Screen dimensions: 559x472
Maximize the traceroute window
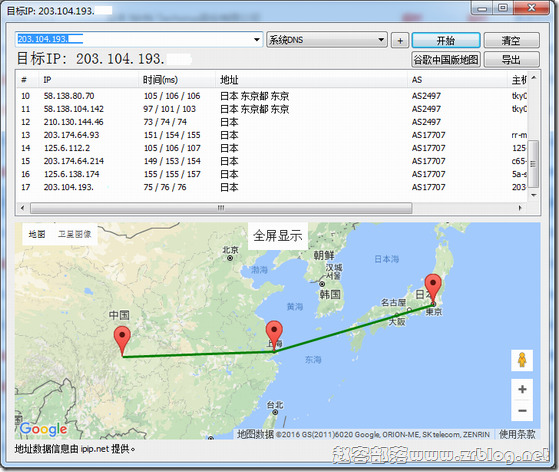[x=503, y=8]
